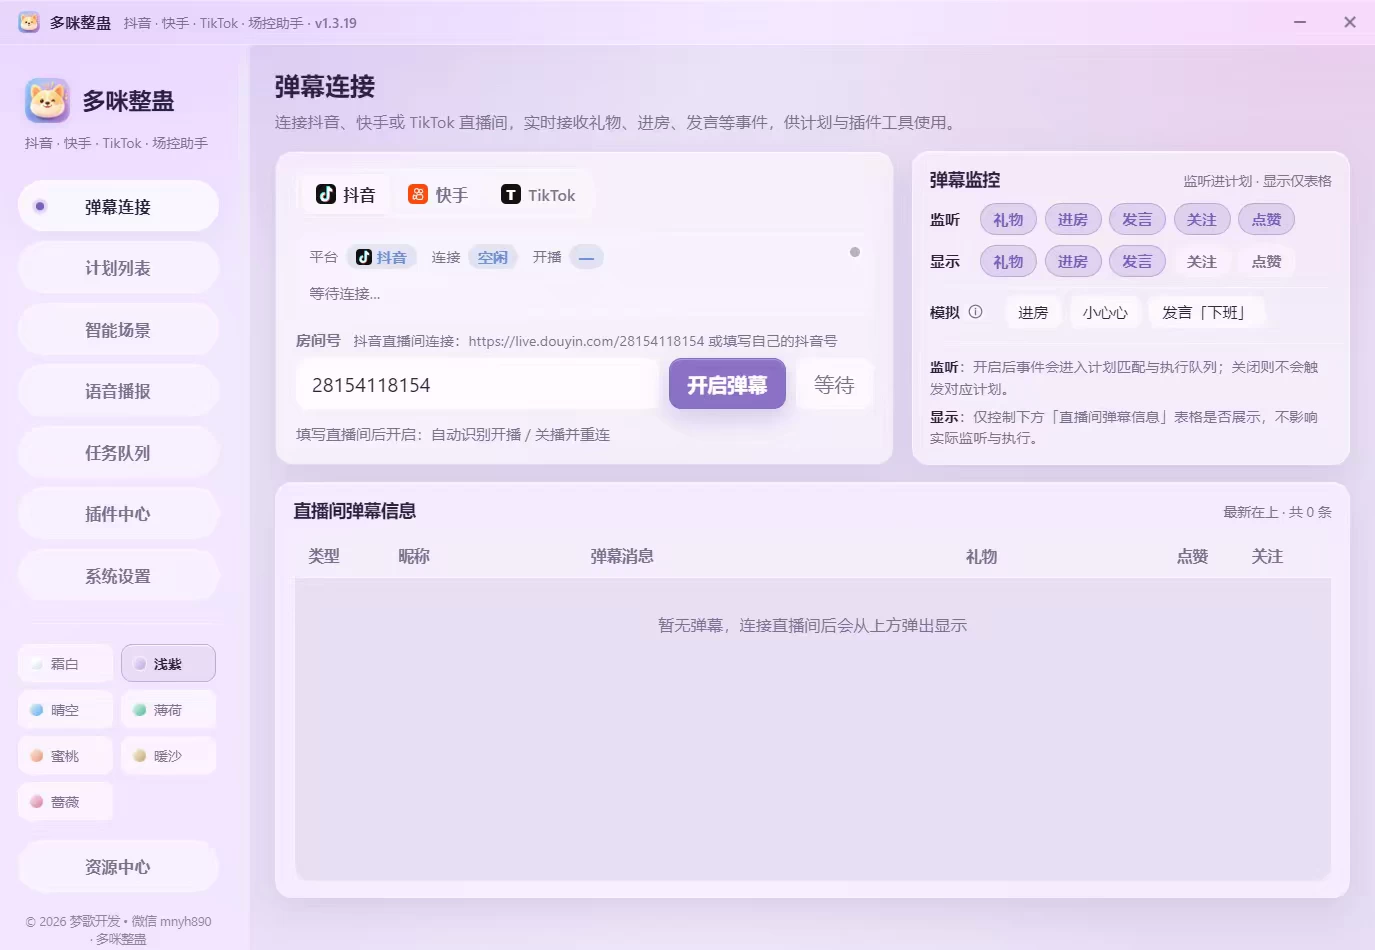Click the 等待 button
The height and width of the screenshot is (950, 1375).
click(x=834, y=385)
